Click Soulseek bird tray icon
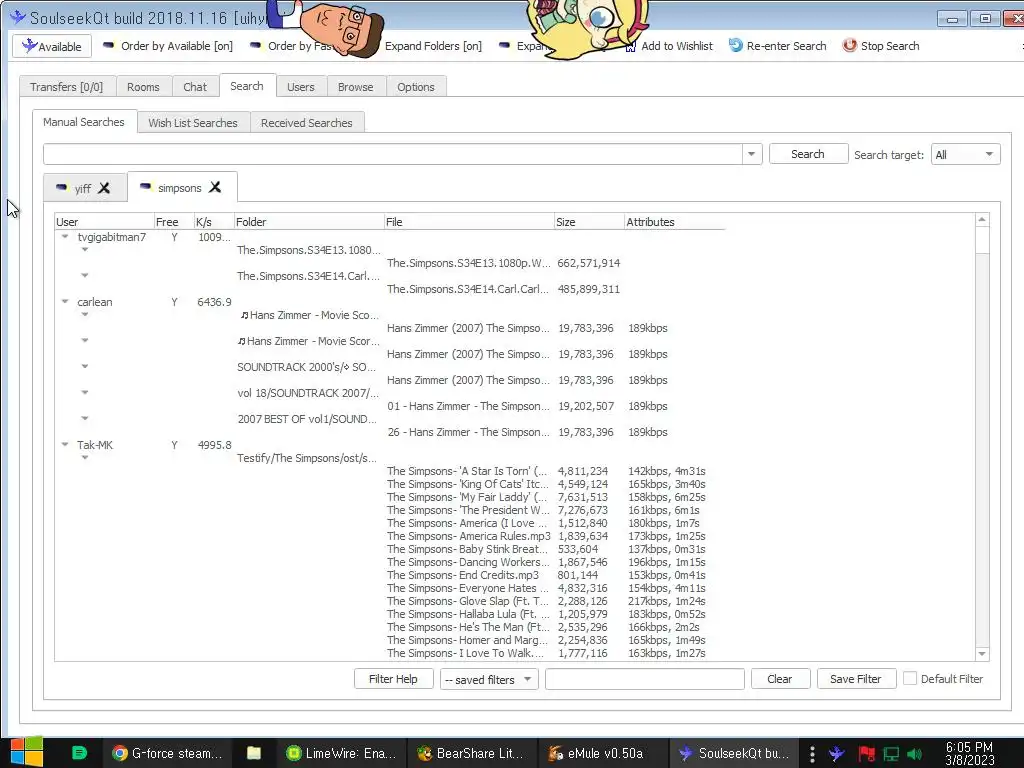This screenshot has height=768, width=1024. point(837,754)
